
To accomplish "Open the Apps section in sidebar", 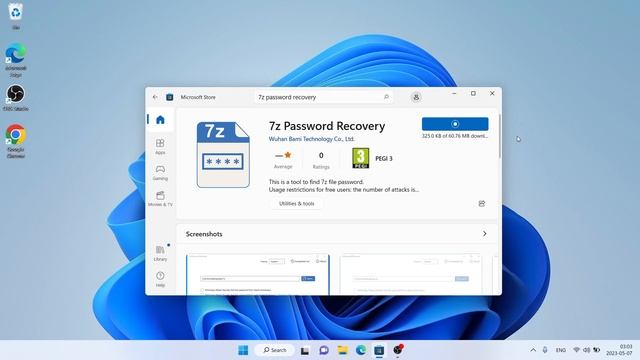I will click(x=160, y=146).
